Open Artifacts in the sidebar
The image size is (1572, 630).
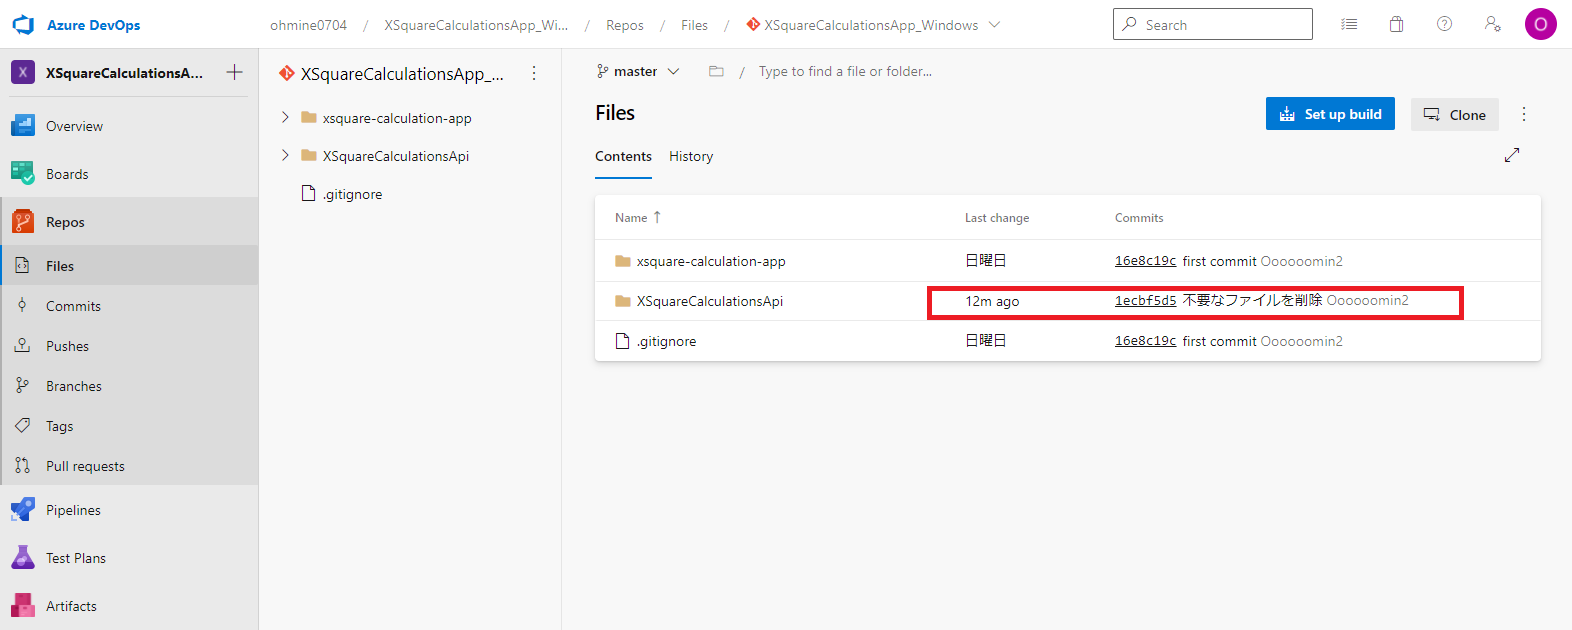129,606
